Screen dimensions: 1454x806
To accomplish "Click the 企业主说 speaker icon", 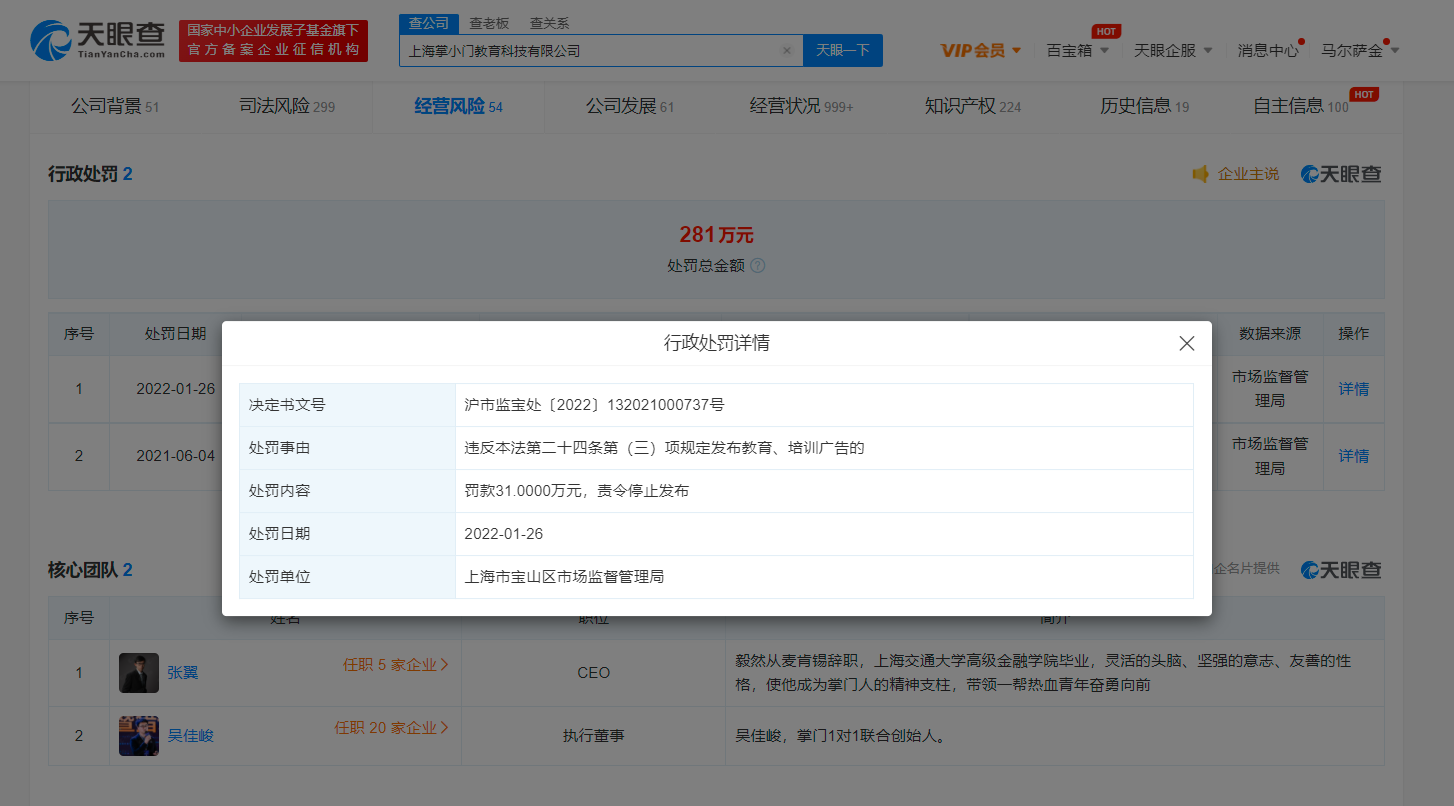I will (x=1201, y=174).
